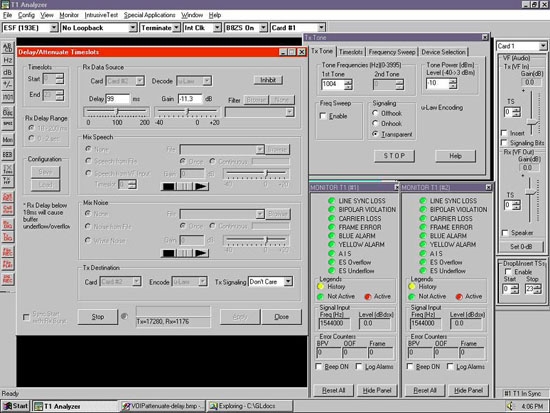
Task: Toggle Beep ON in Monitor T1 #1
Action: [x=318, y=366]
